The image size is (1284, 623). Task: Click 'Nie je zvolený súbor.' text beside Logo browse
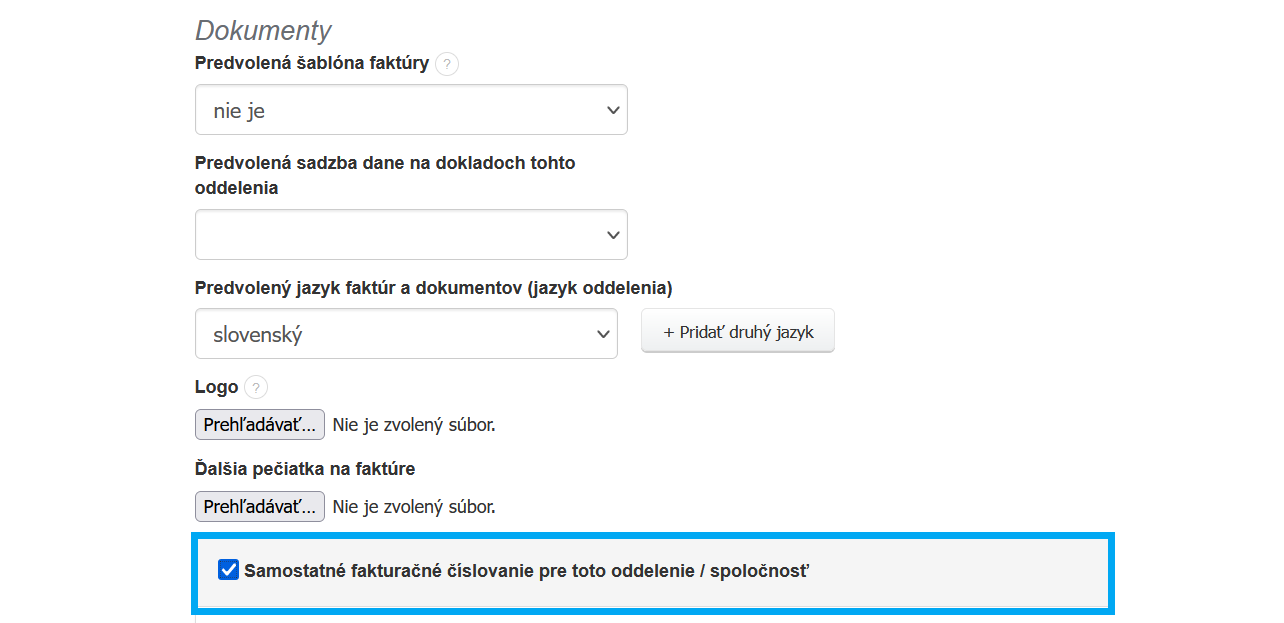coord(414,425)
